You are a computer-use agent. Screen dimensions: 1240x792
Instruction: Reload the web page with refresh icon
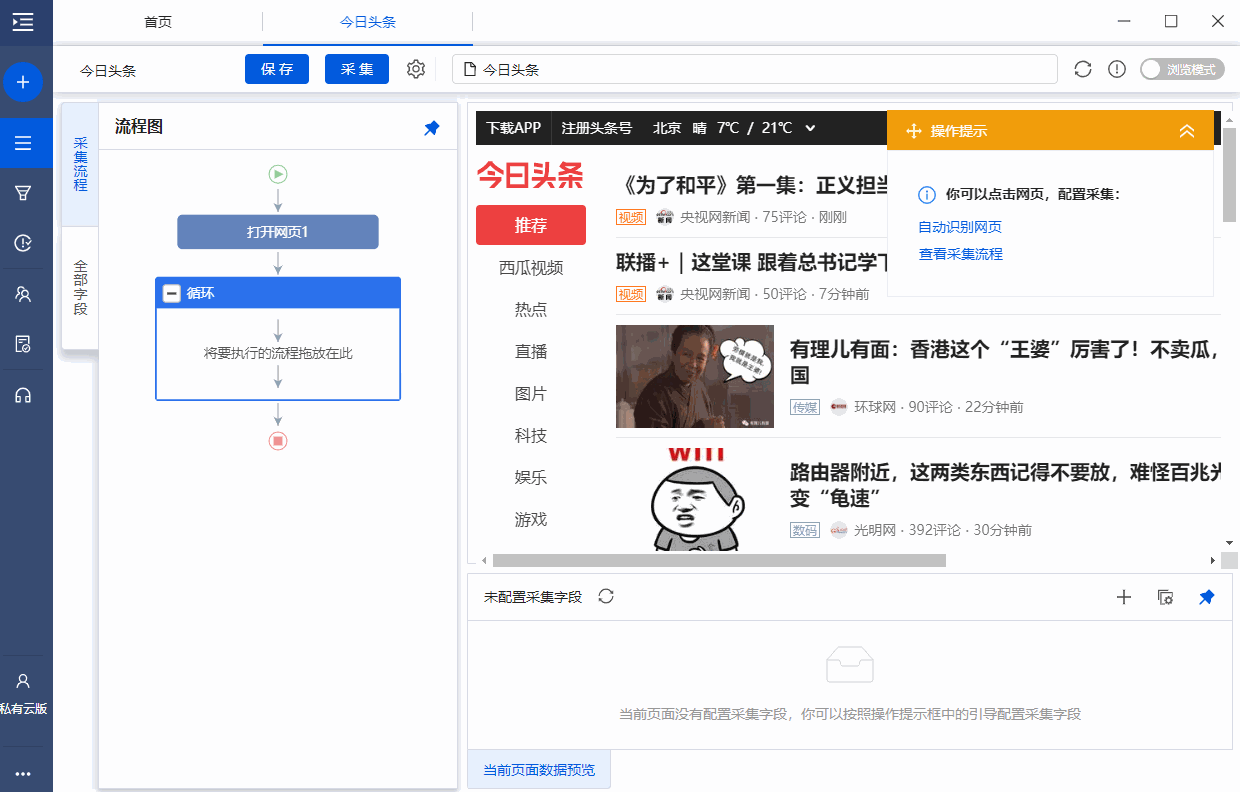[1083, 69]
